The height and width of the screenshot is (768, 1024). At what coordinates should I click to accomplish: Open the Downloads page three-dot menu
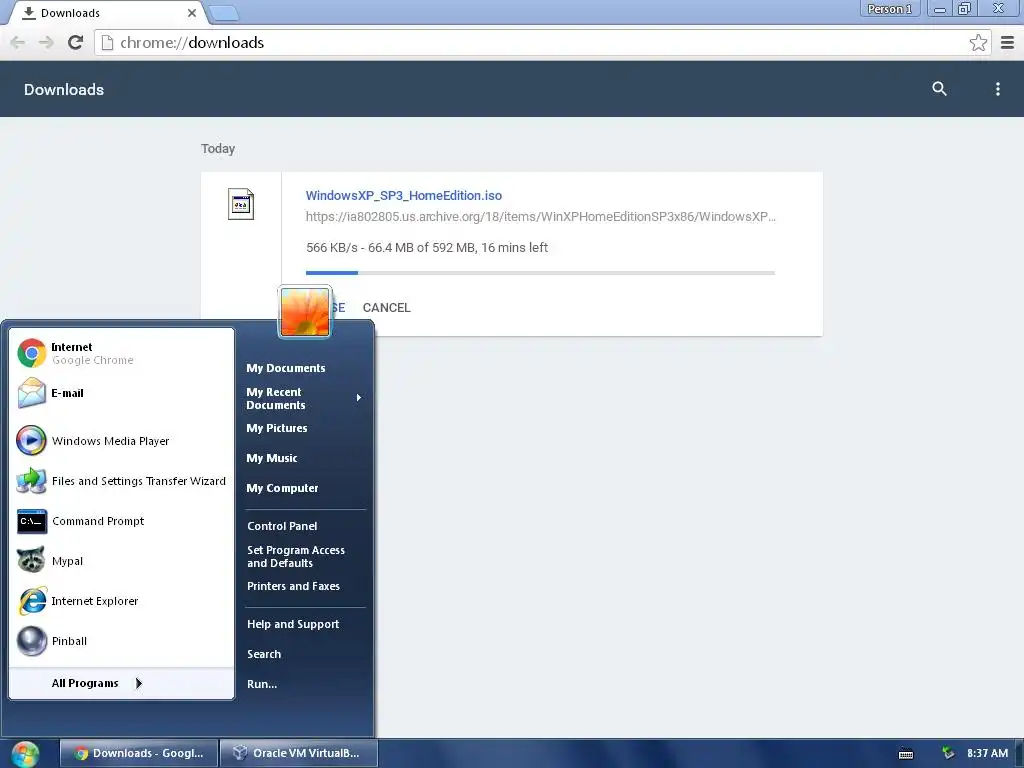click(997, 89)
